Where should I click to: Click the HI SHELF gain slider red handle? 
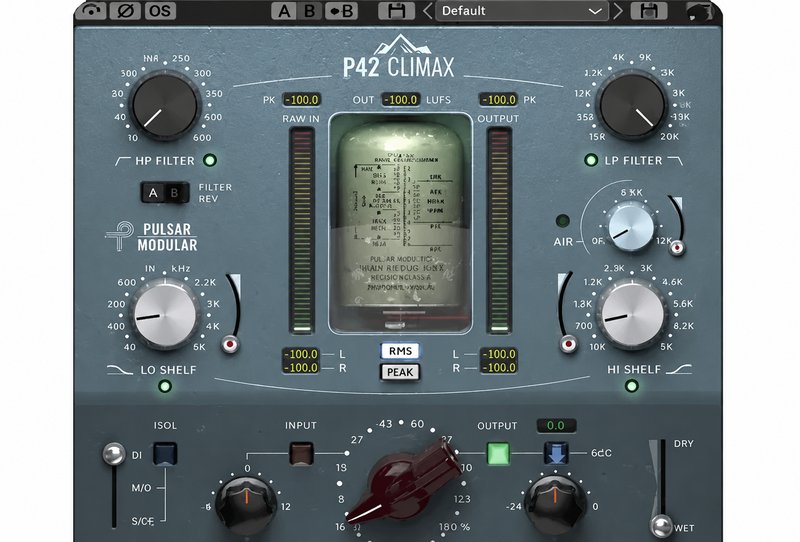[x=568, y=344]
